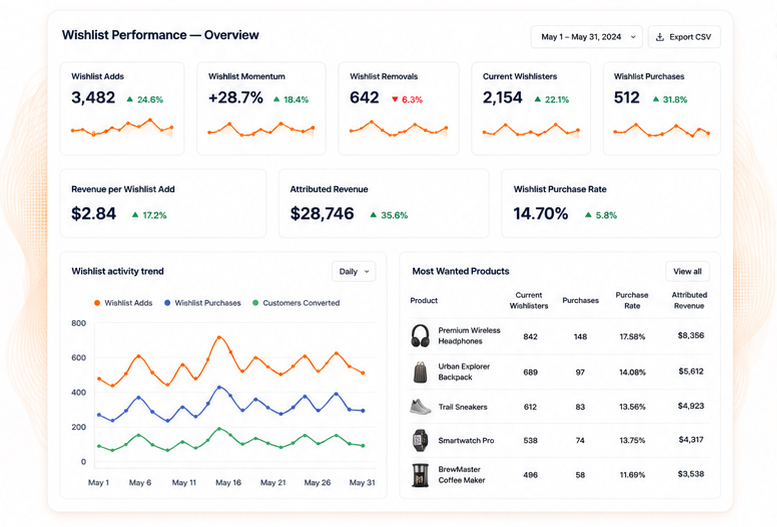Click the up arrow beside 17.2% revenue per add
This screenshot has height=527, width=777.
point(135,215)
